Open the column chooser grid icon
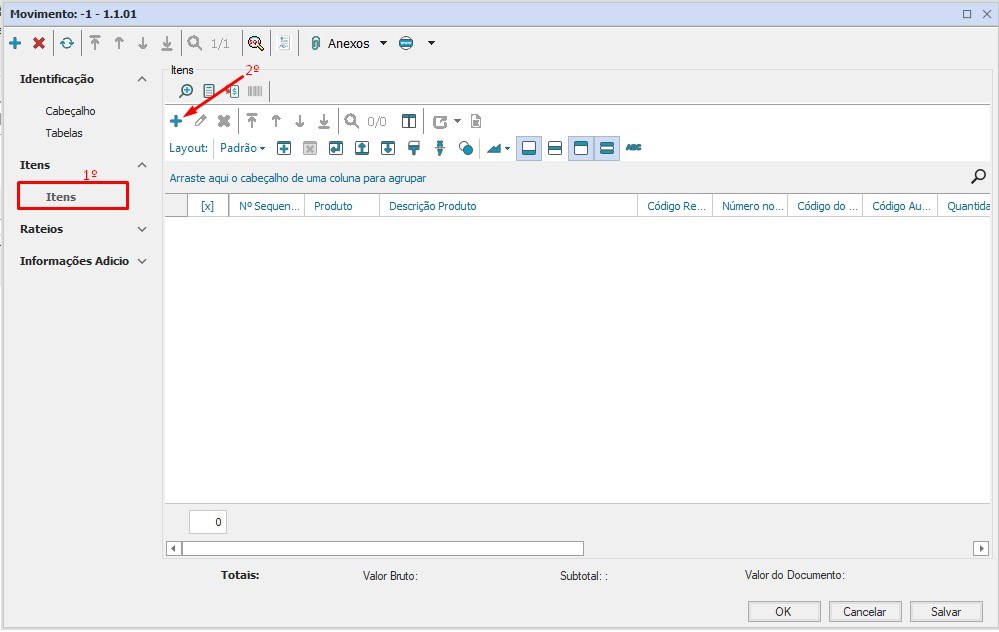The height and width of the screenshot is (632, 999). tap(409, 120)
